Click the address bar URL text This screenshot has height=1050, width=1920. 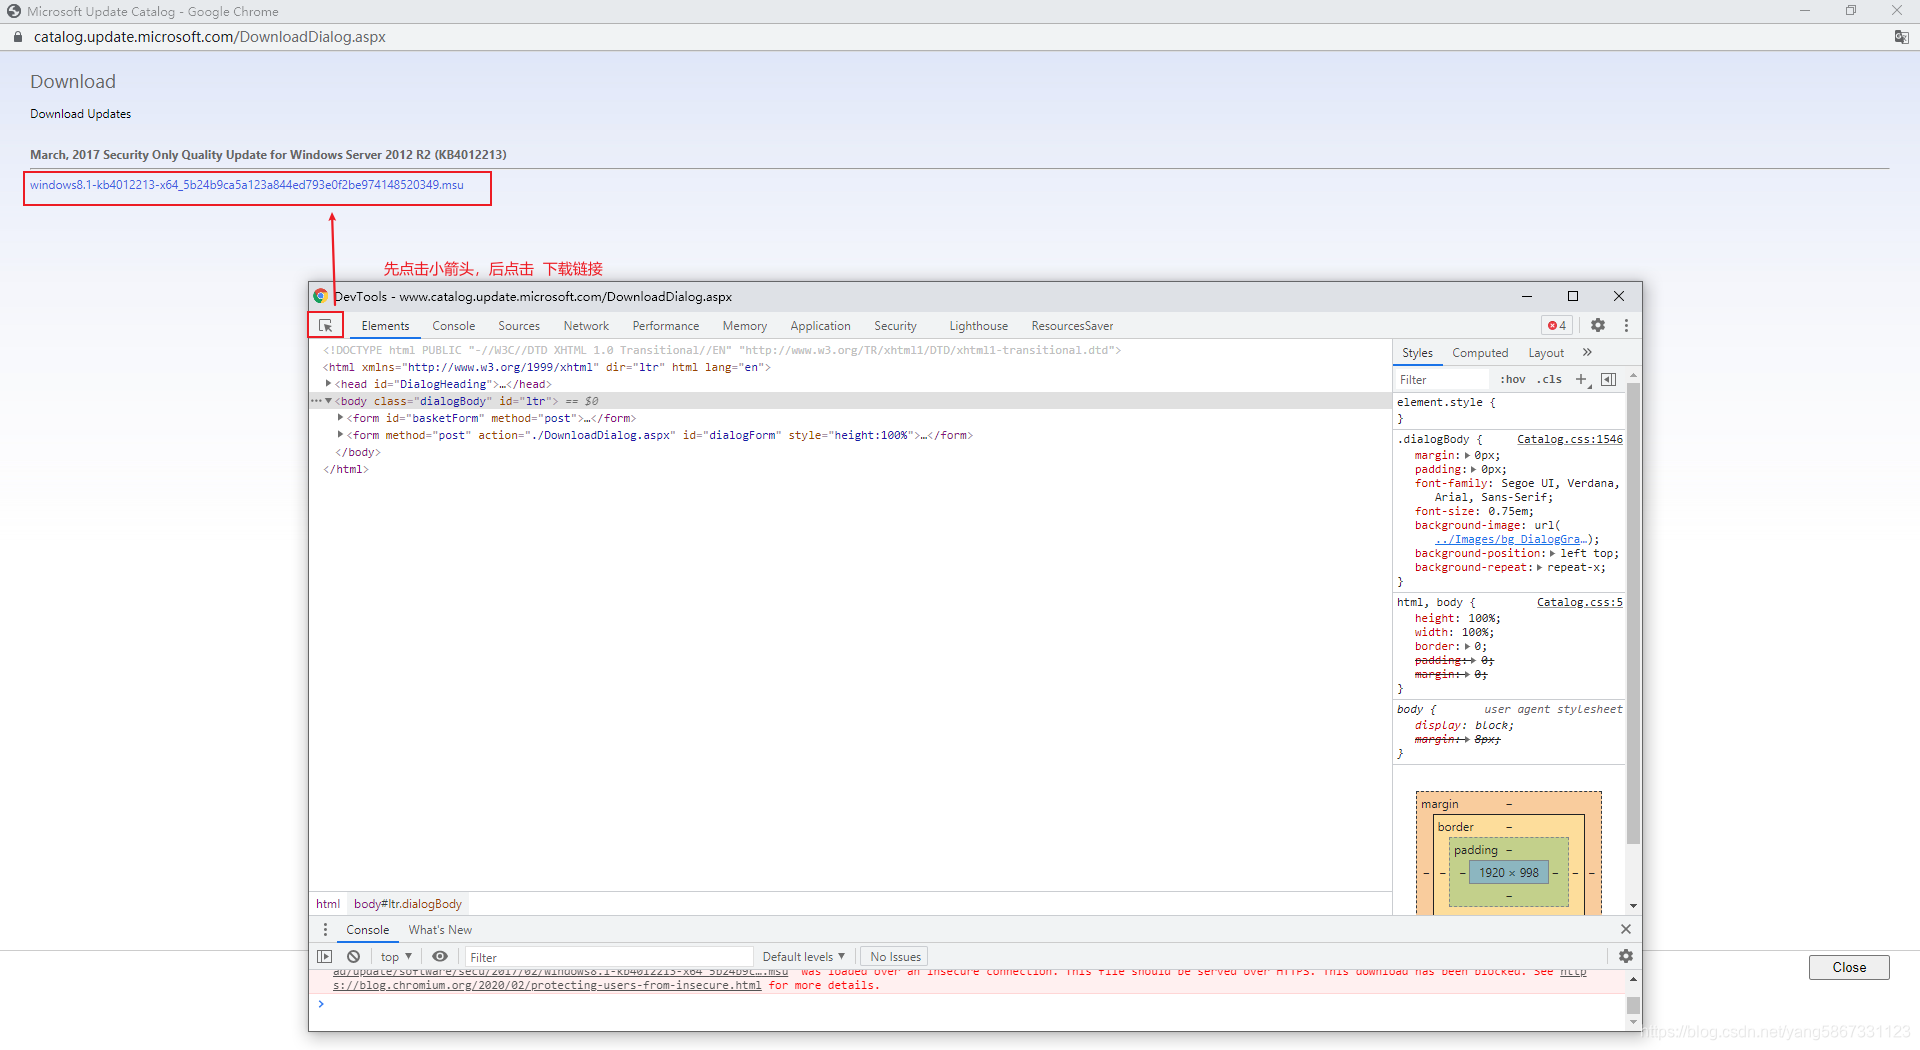(210, 37)
